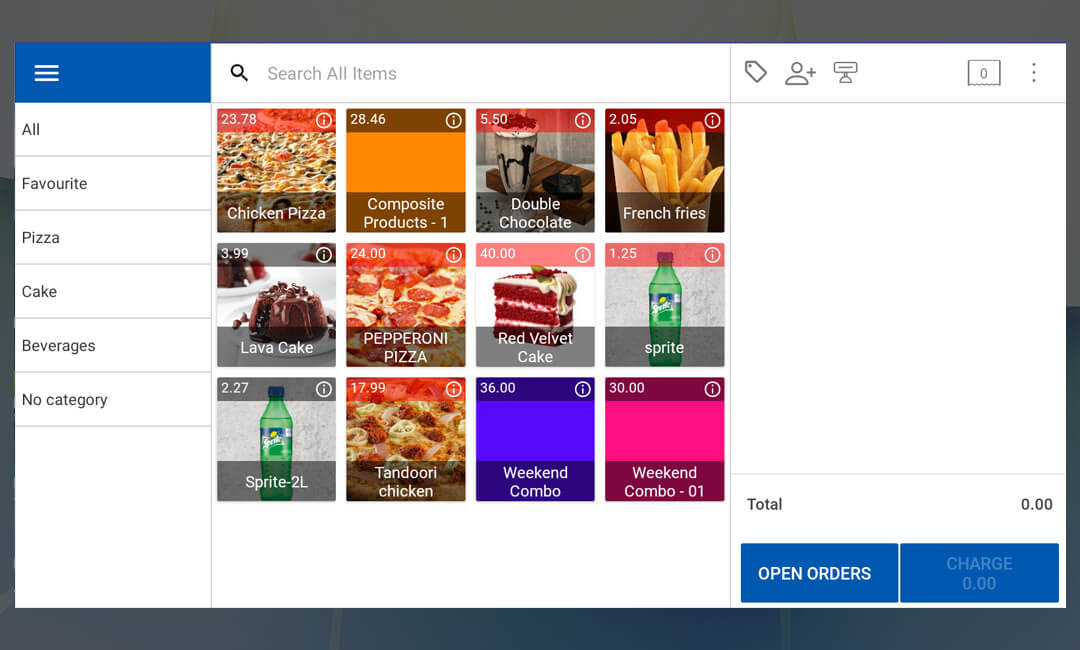The height and width of the screenshot is (650, 1080).
Task: Click the search magnifier icon
Action: (239, 73)
